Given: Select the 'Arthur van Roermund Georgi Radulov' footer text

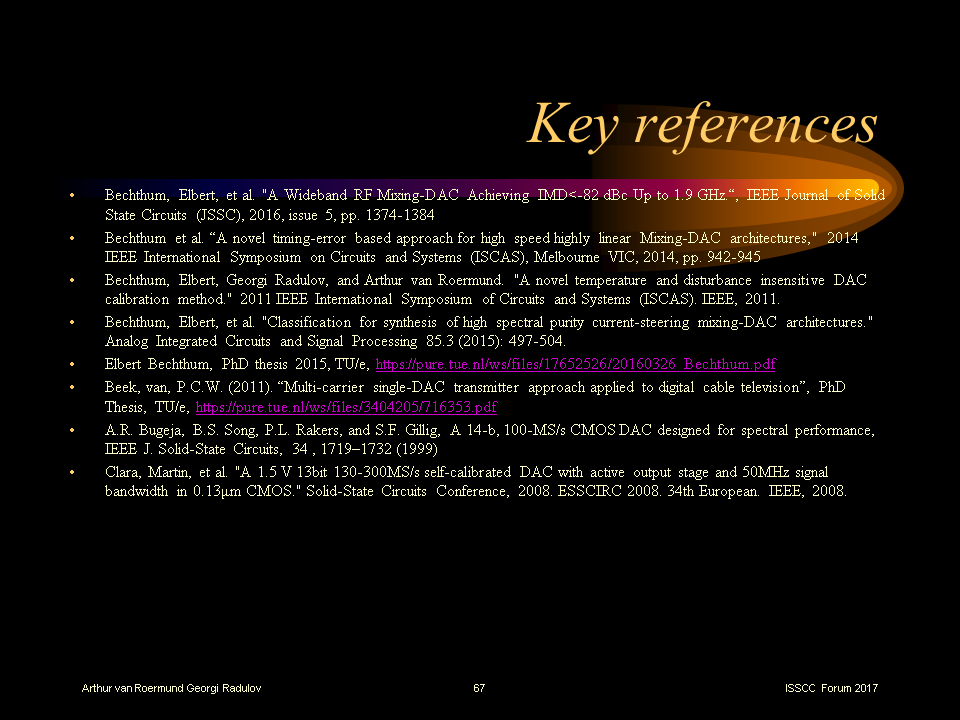Looking at the screenshot, I should click(x=171, y=688).
